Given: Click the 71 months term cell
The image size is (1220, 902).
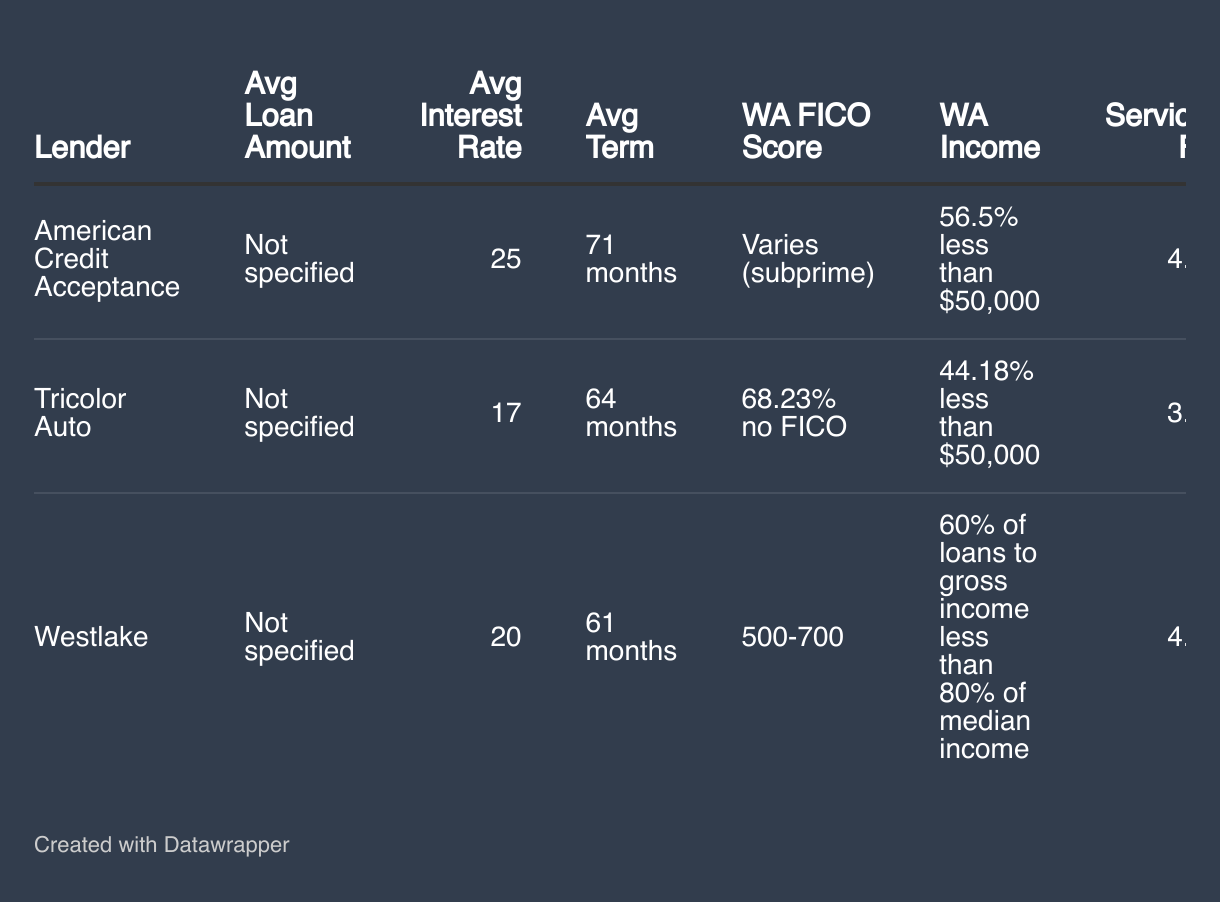Looking at the screenshot, I should (x=631, y=259).
